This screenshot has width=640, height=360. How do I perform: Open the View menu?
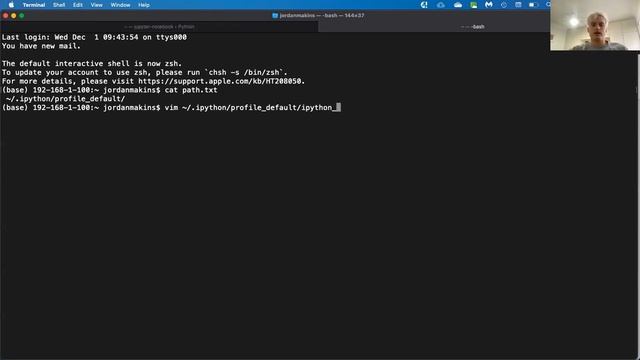96,5
